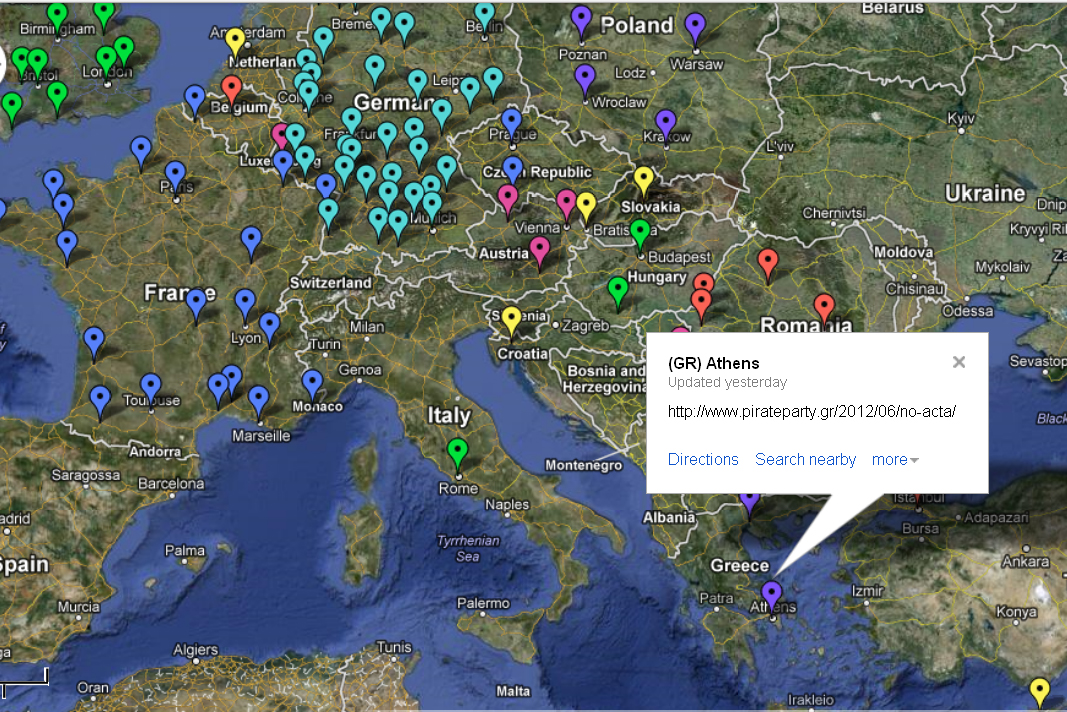Image resolution: width=1067 pixels, height=712 pixels.
Task: Expand the "more" dropdown in info window
Action: [x=894, y=459]
